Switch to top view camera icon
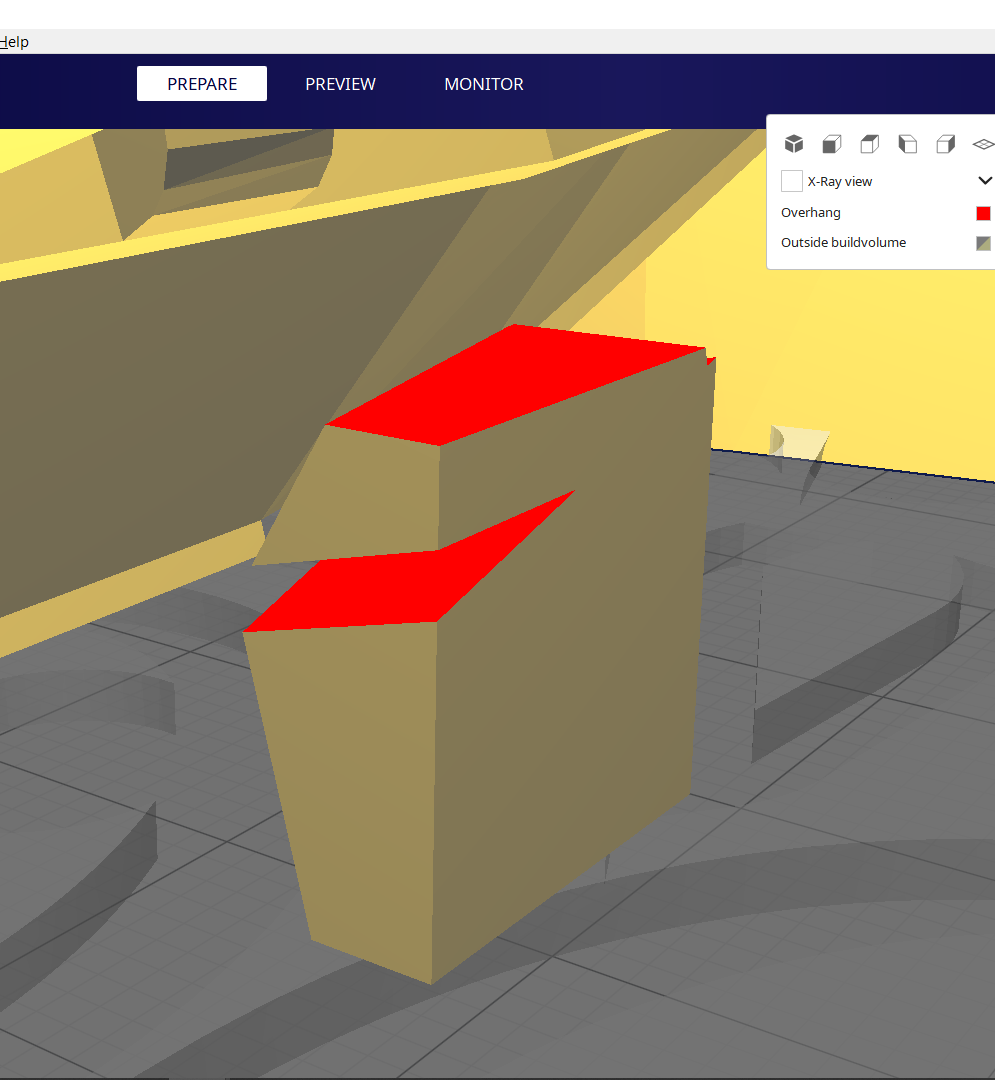Screen dimensions: 995x1080 click(x=870, y=144)
